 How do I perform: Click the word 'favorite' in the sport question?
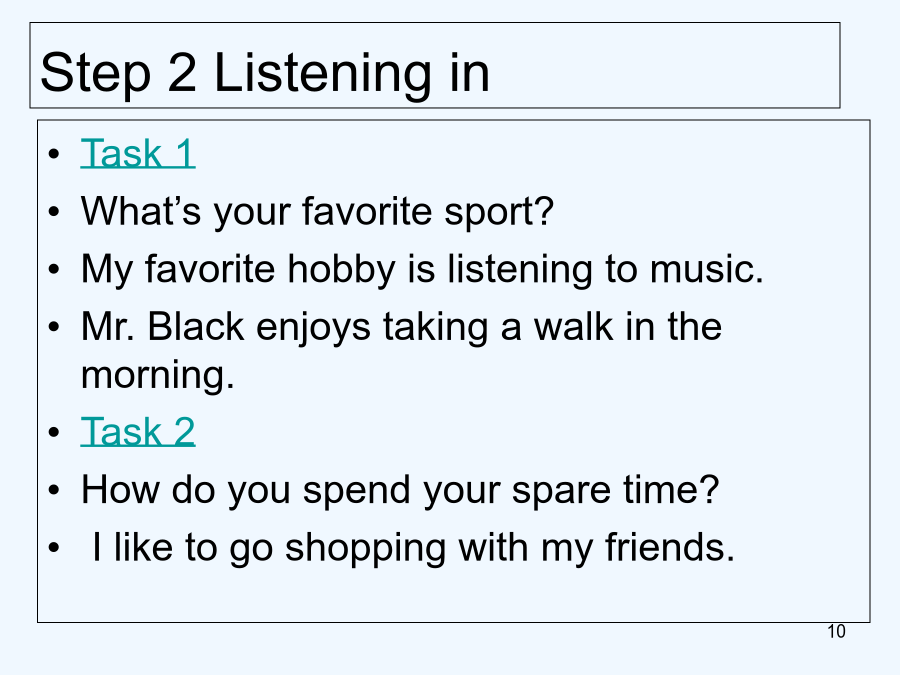tap(367, 211)
